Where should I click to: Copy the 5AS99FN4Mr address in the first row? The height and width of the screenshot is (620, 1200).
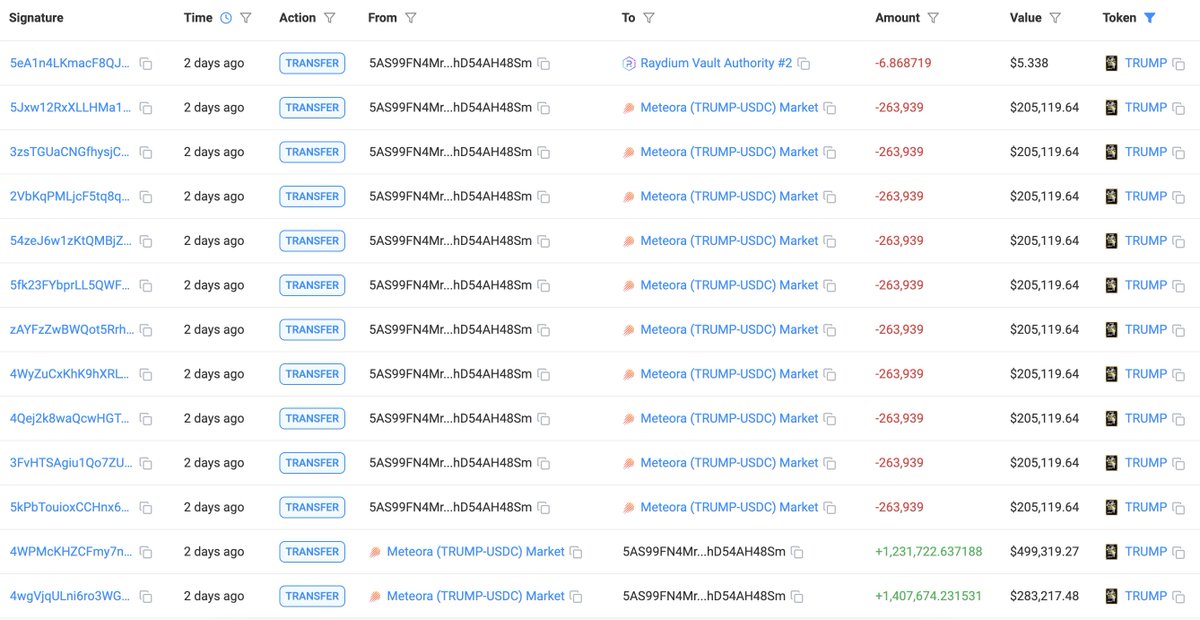[x=543, y=62]
